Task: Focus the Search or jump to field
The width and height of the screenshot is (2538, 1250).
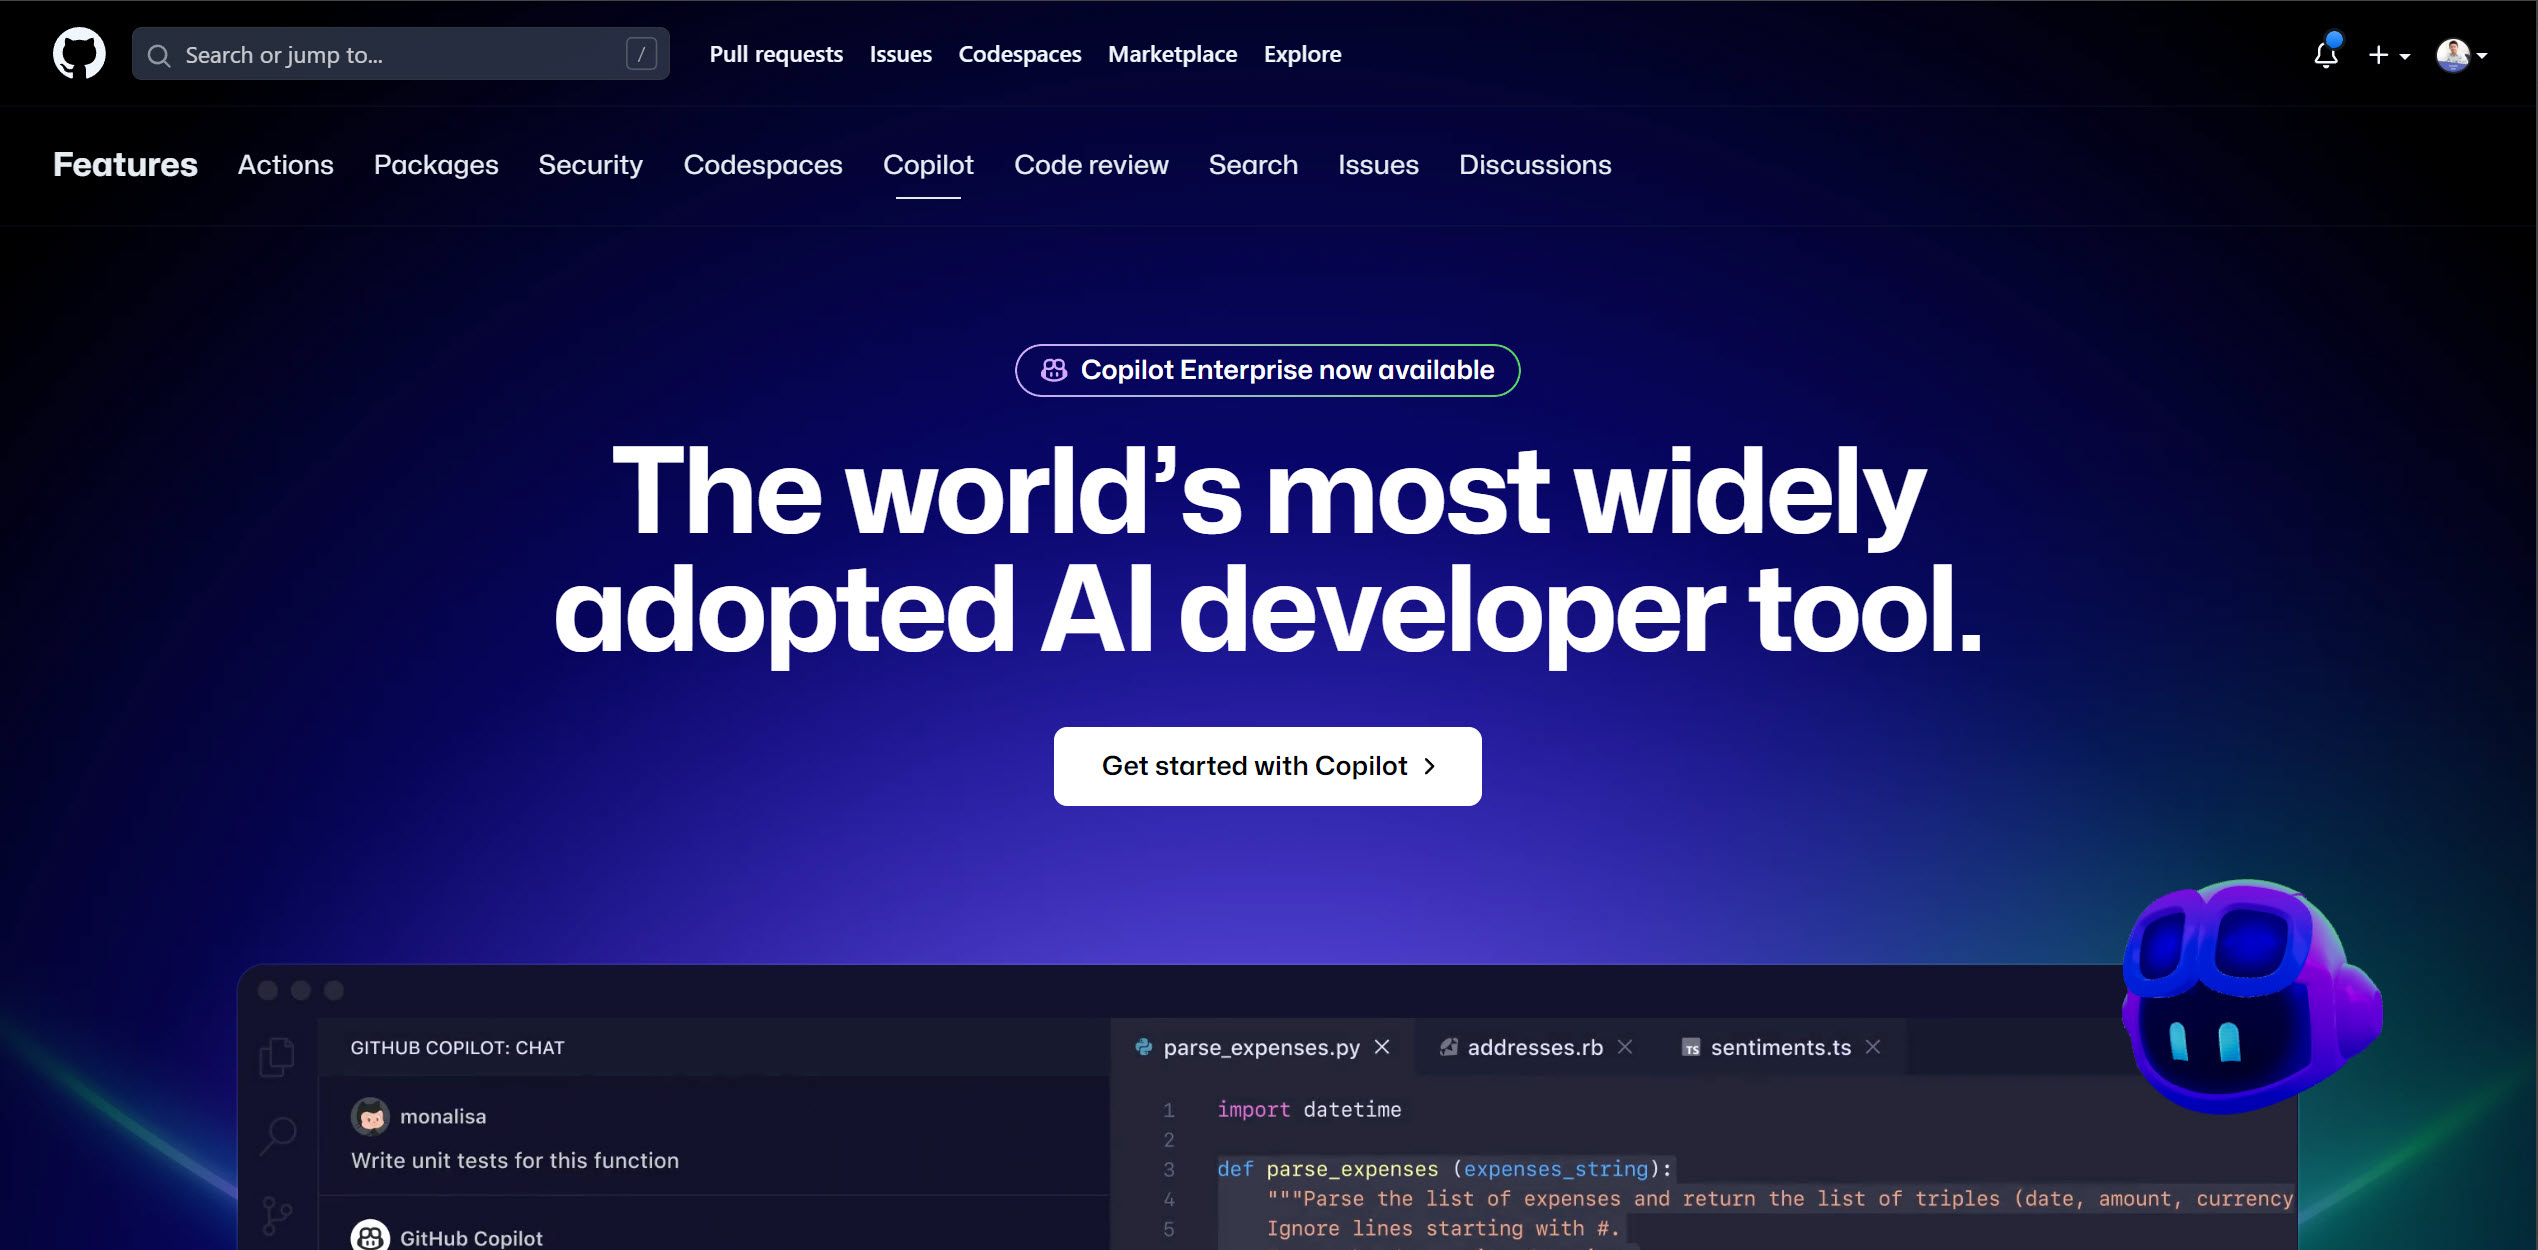Action: [390, 54]
